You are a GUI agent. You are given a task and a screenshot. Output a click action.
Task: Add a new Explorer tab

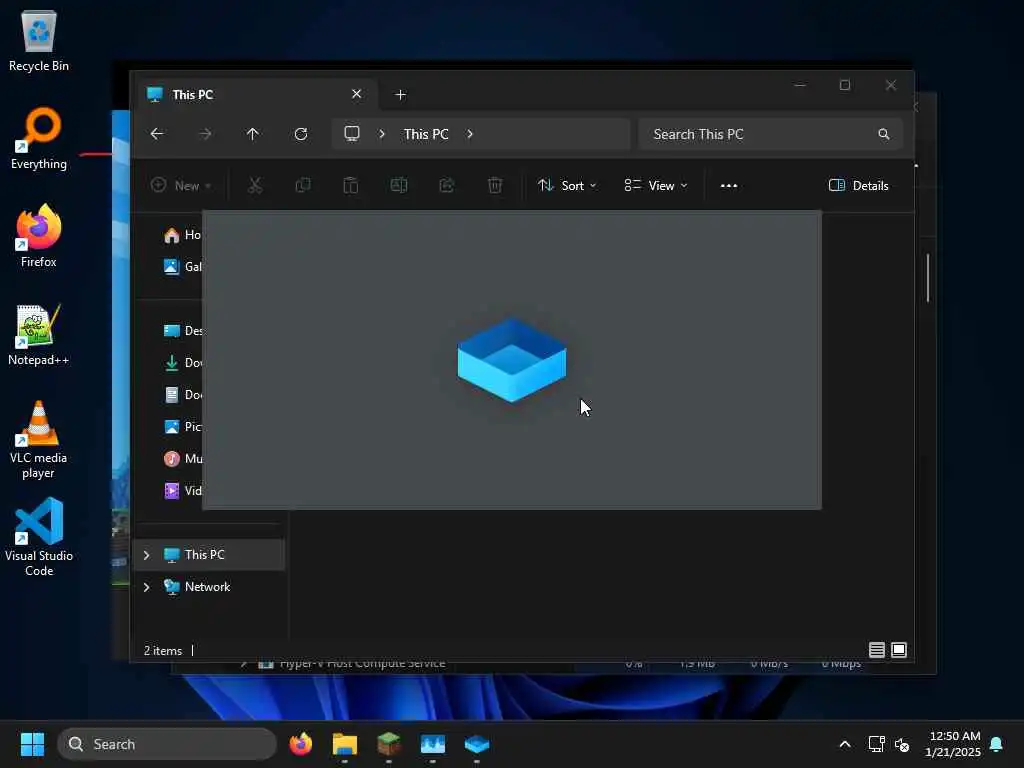pos(400,95)
